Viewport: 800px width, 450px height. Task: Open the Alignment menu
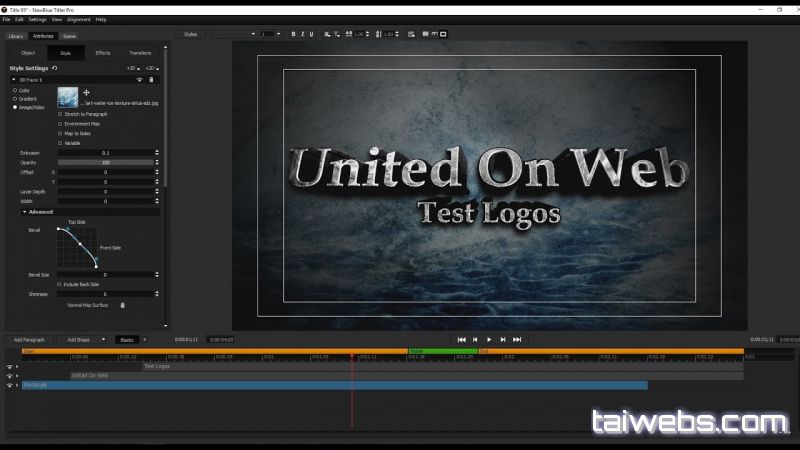[79, 19]
